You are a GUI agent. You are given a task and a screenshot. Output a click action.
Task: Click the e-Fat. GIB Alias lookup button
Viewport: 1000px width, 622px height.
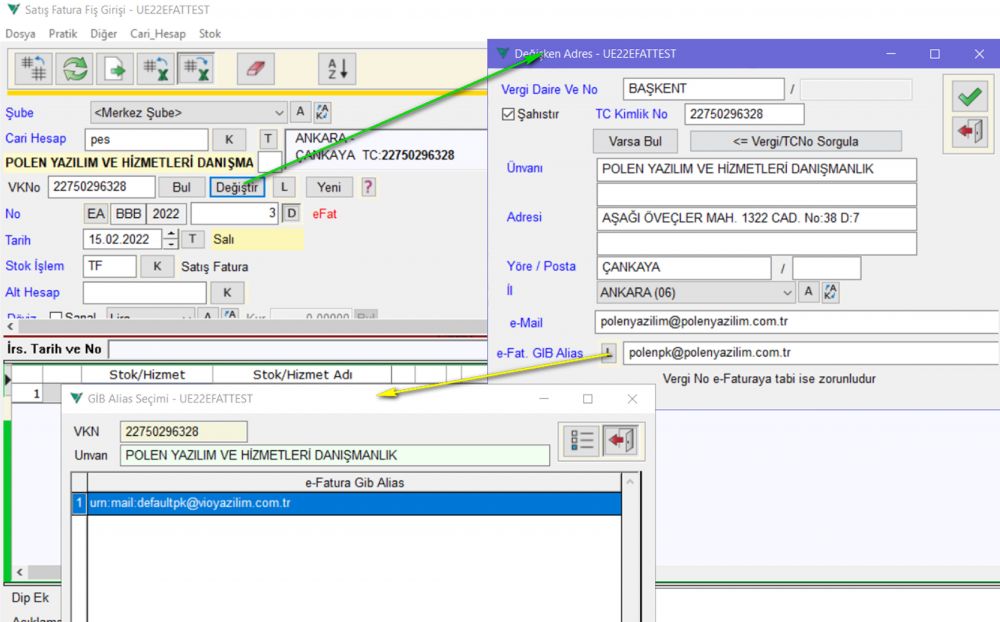609,352
